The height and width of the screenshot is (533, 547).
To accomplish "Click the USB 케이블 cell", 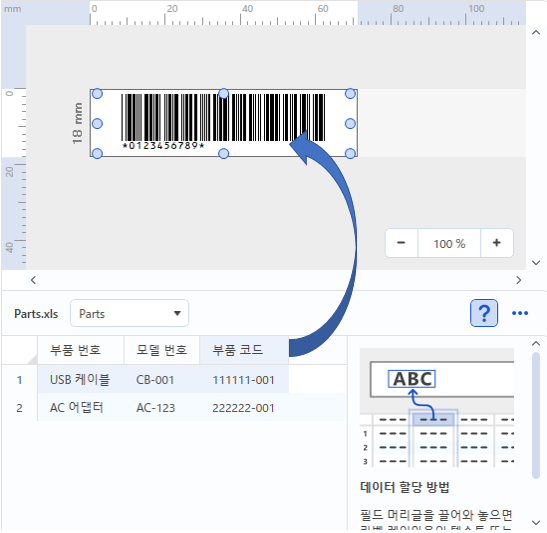I will (x=81, y=380).
